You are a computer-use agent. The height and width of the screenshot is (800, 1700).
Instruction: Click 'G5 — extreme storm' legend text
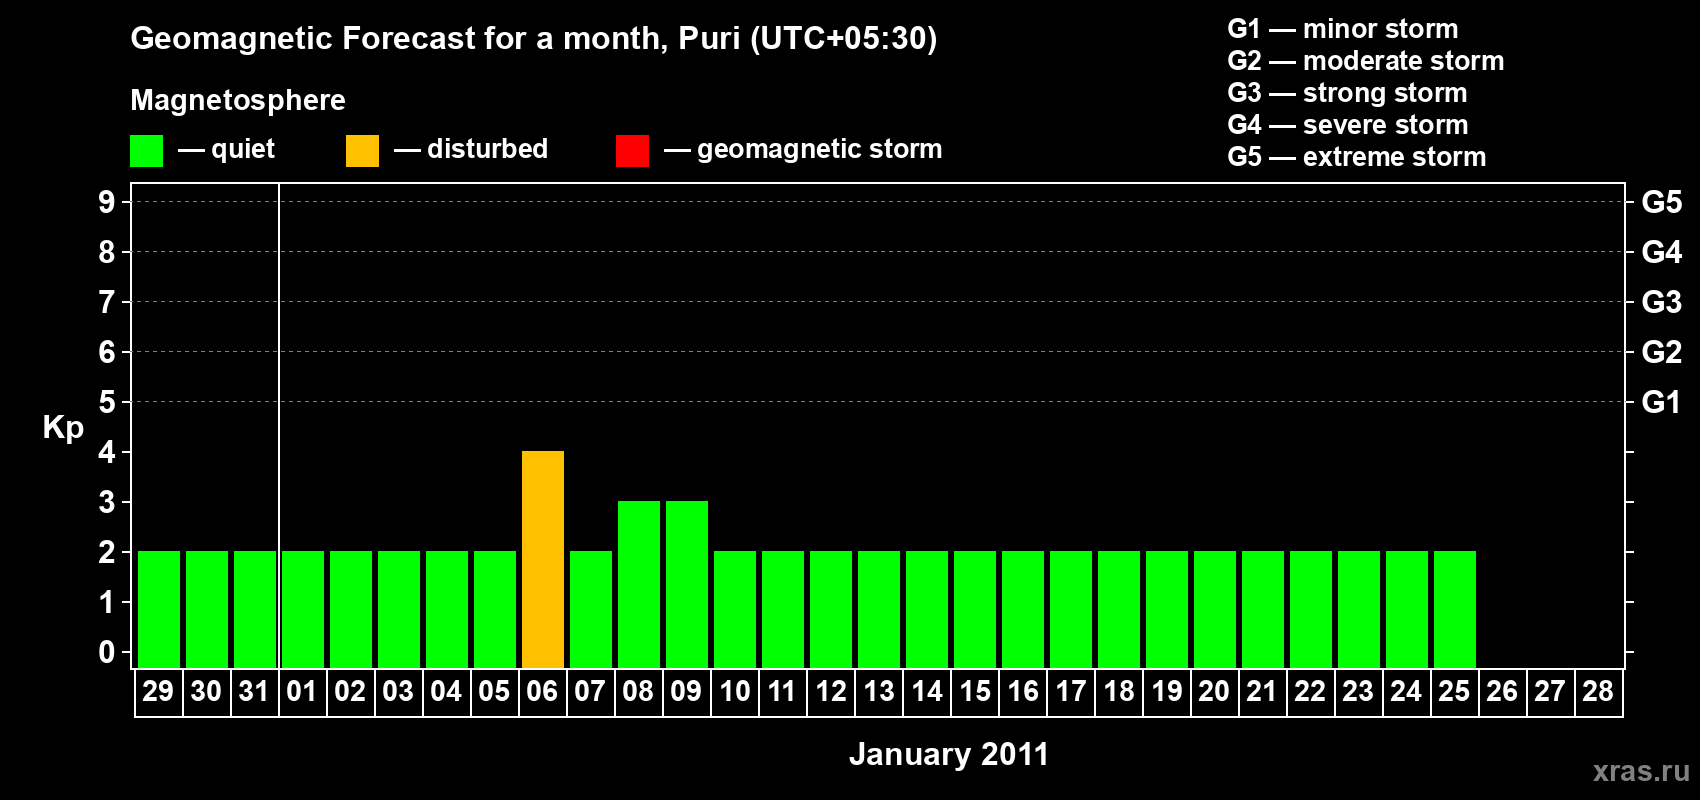1357,157
